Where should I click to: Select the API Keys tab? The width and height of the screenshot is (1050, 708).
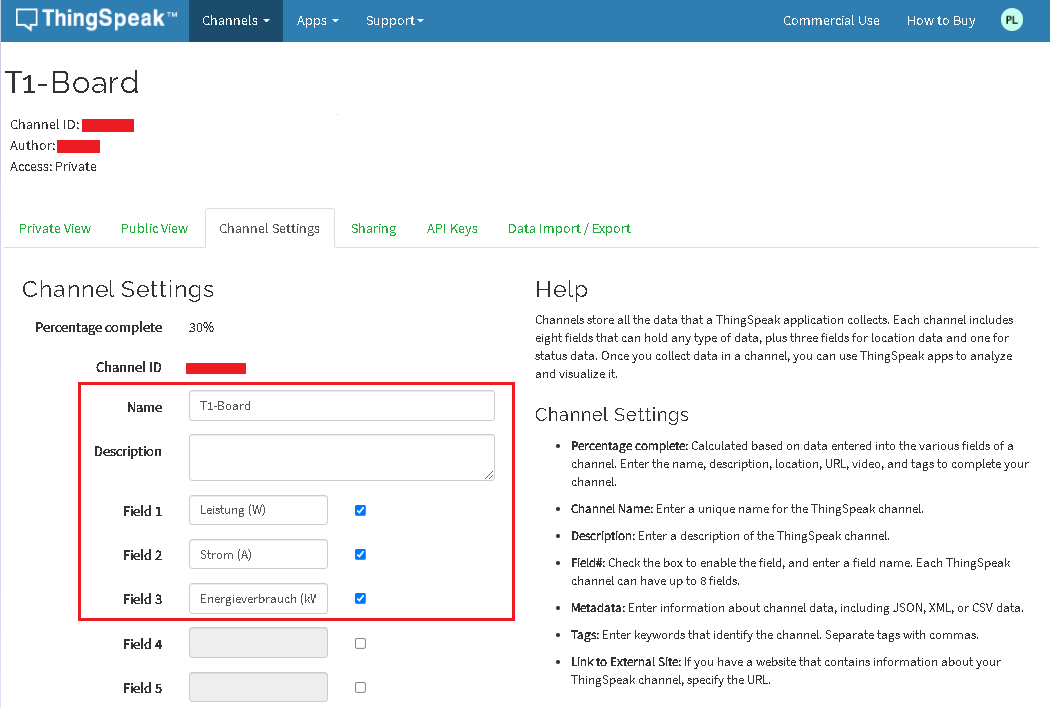tap(452, 229)
